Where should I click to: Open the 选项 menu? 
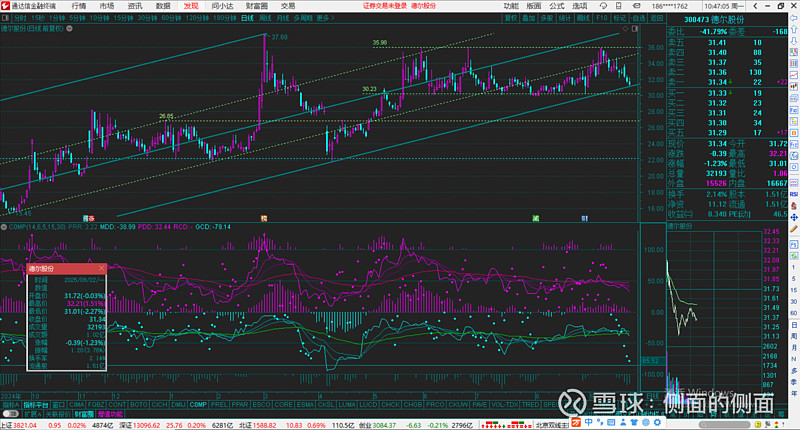[580, 6]
